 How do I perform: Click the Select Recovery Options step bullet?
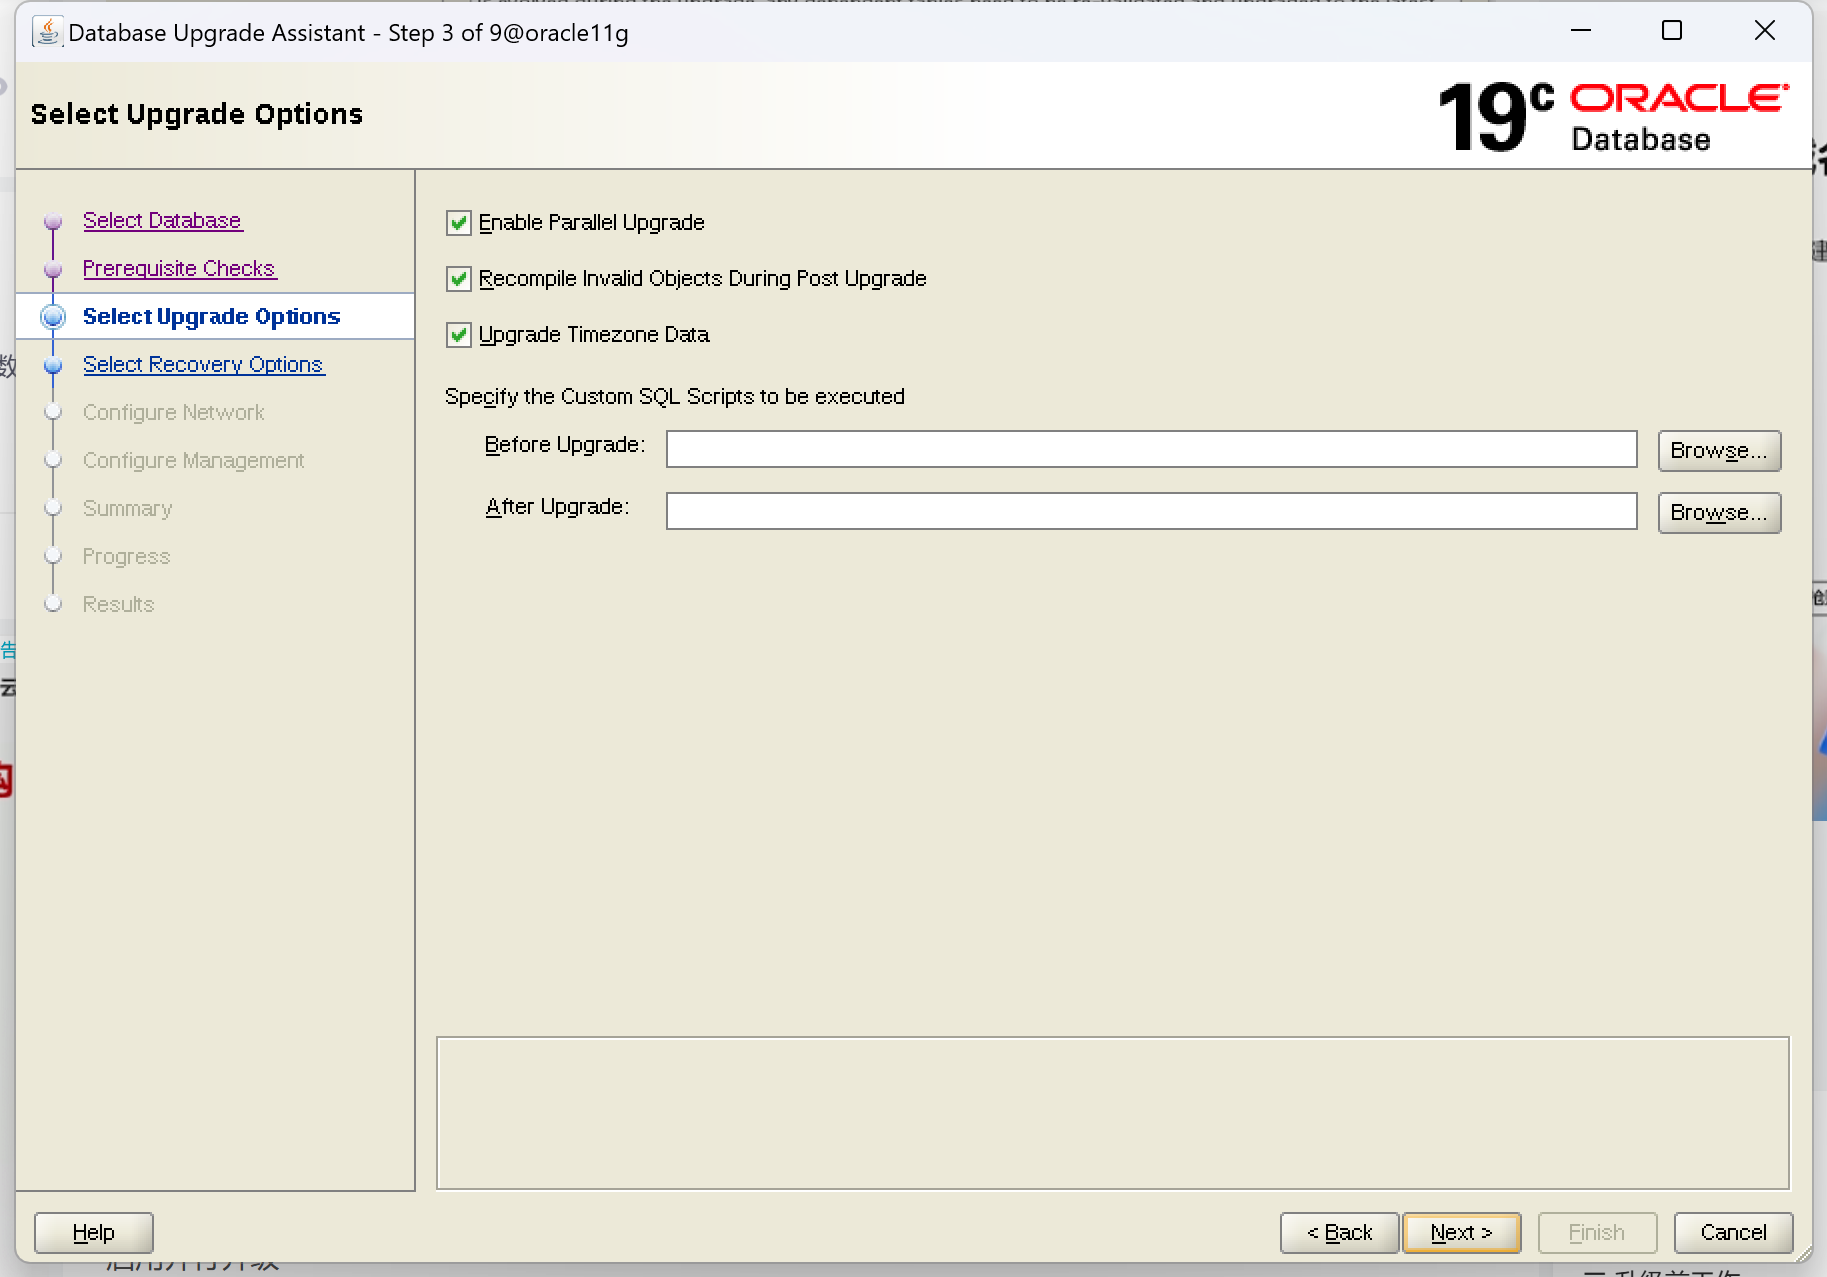tap(54, 365)
